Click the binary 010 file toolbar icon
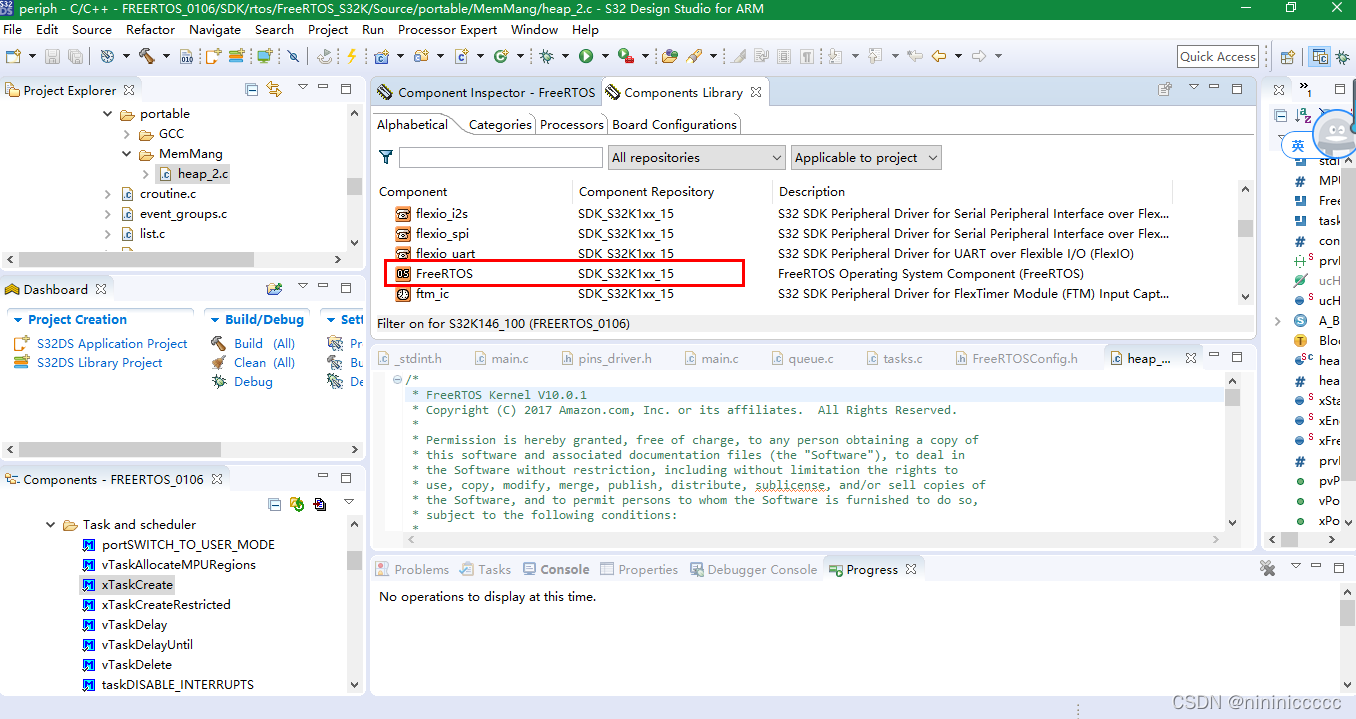Image resolution: width=1356 pixels, height=719 pixels. pyautogui.click(x=186, y=56)
